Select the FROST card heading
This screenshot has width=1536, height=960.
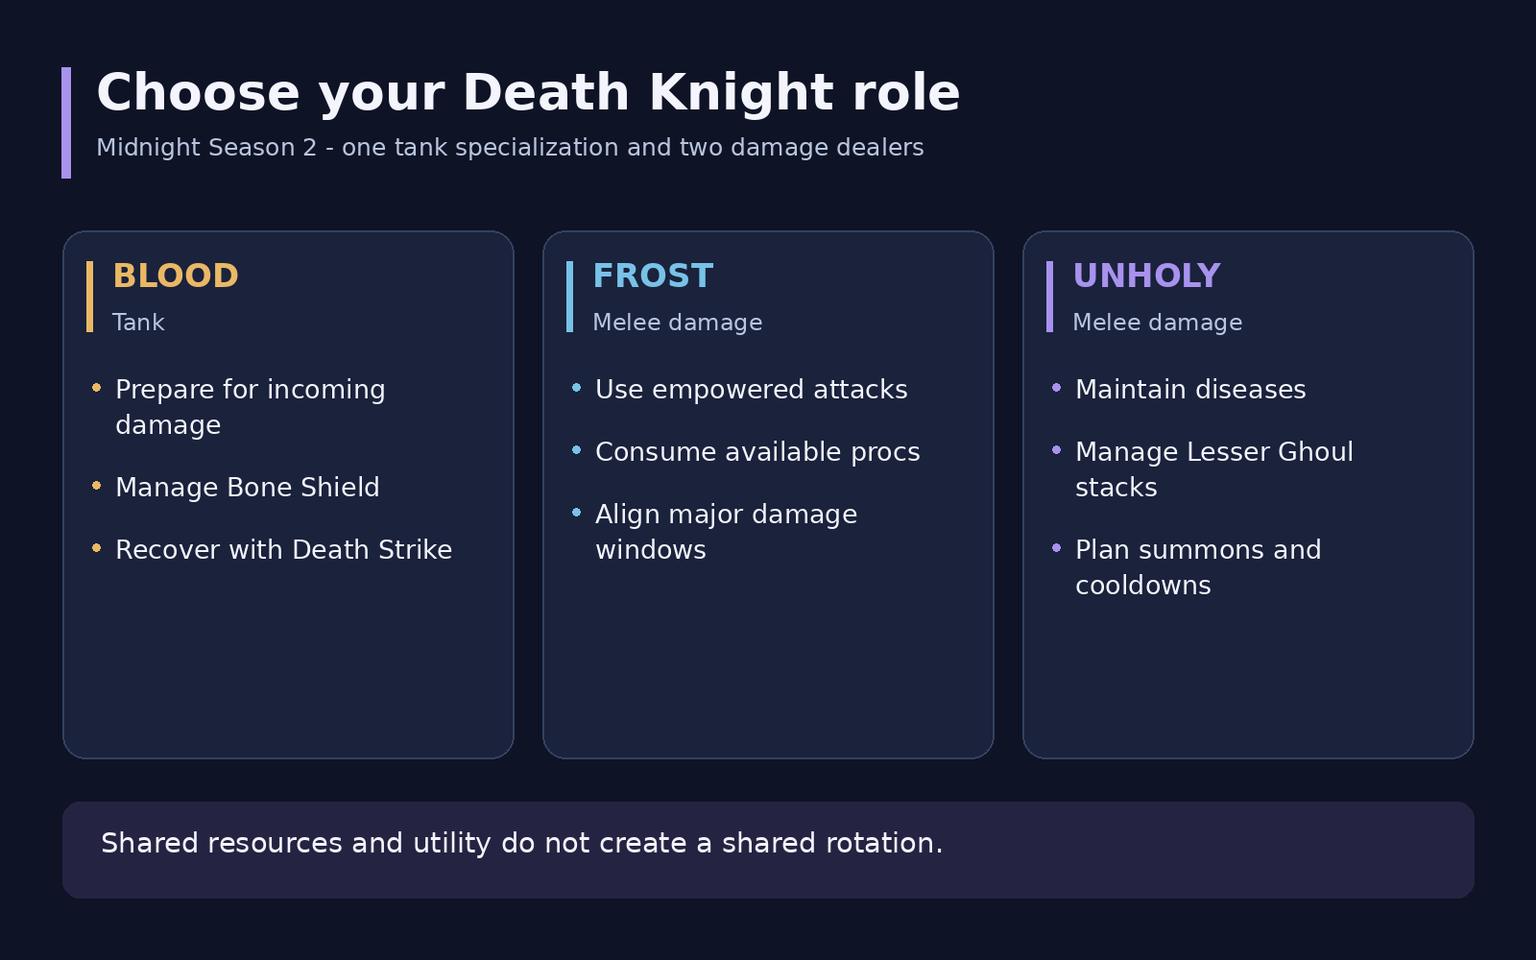[653, 276]
